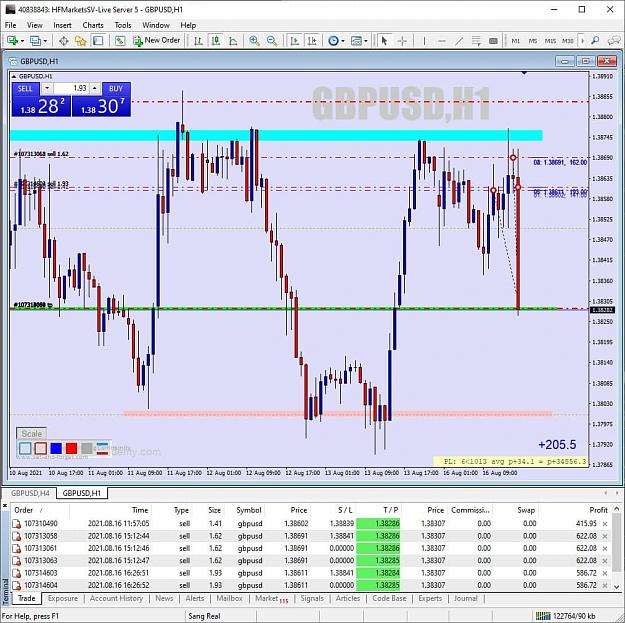The height and width of the screenshot is (623, 625).
Task: Increase lot volume with up arrow
Action: [x=95, y=88]
